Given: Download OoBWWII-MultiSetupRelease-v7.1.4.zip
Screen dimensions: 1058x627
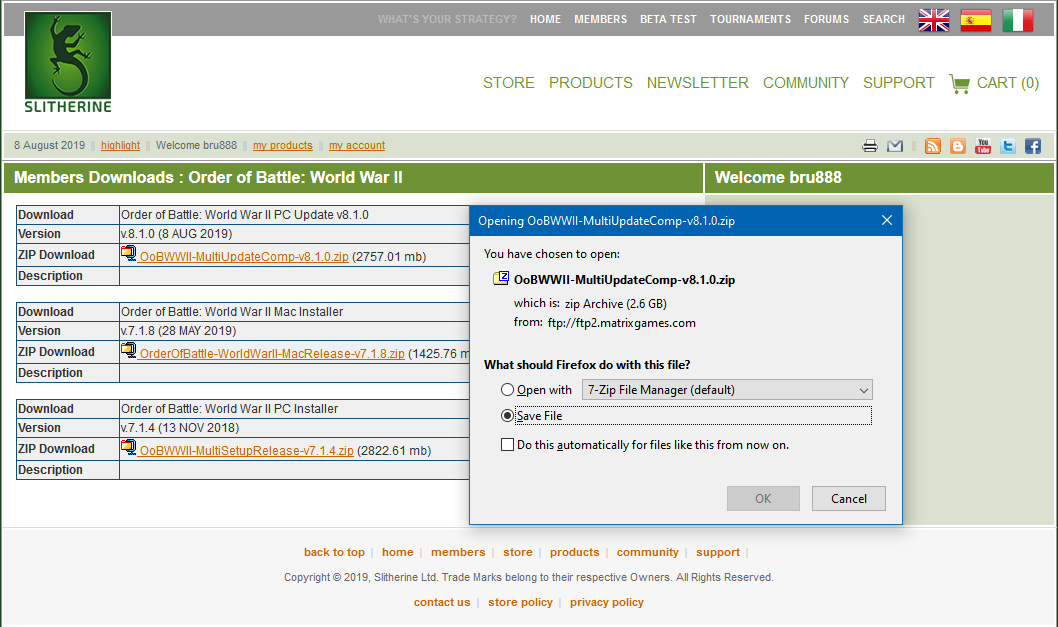Looking at the screenshot, I should 246,451.
